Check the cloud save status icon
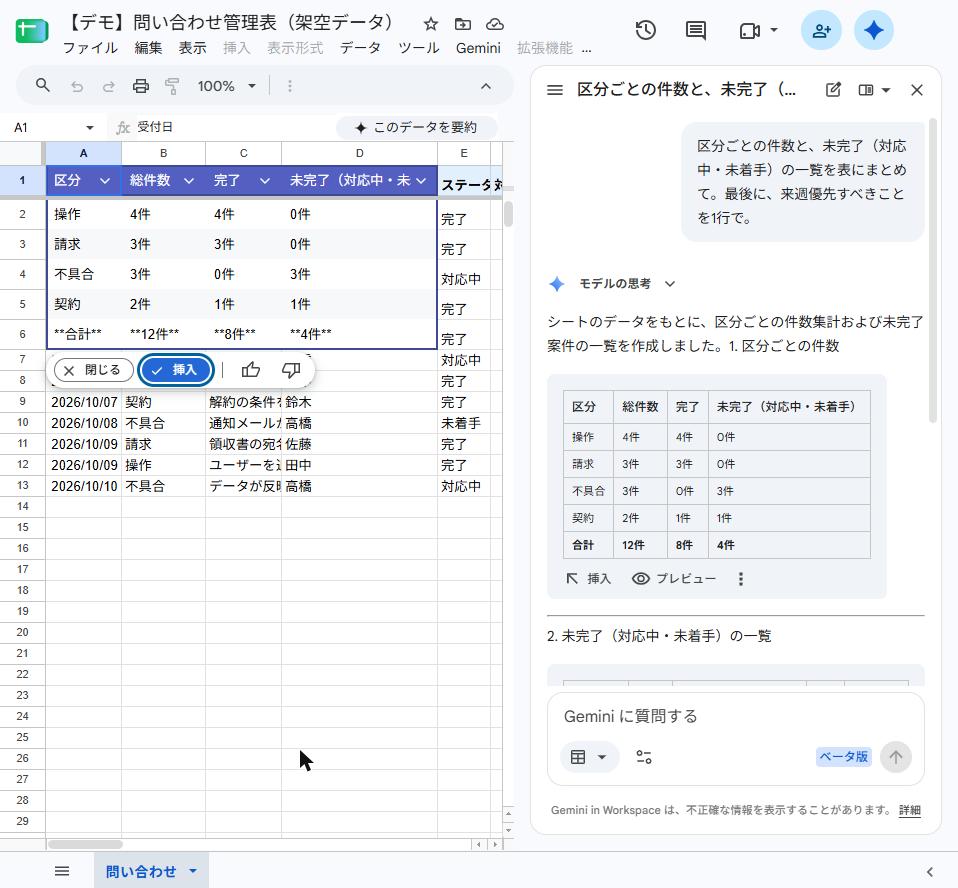 [x=494, y=24]
